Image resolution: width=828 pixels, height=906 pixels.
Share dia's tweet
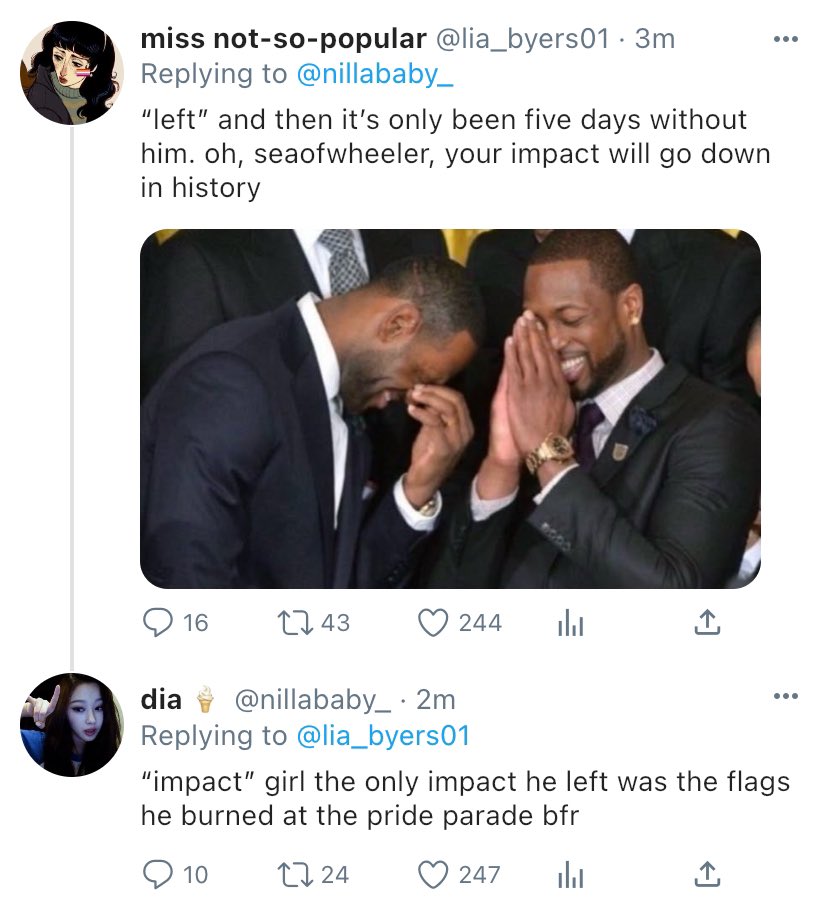pos(706,875)
